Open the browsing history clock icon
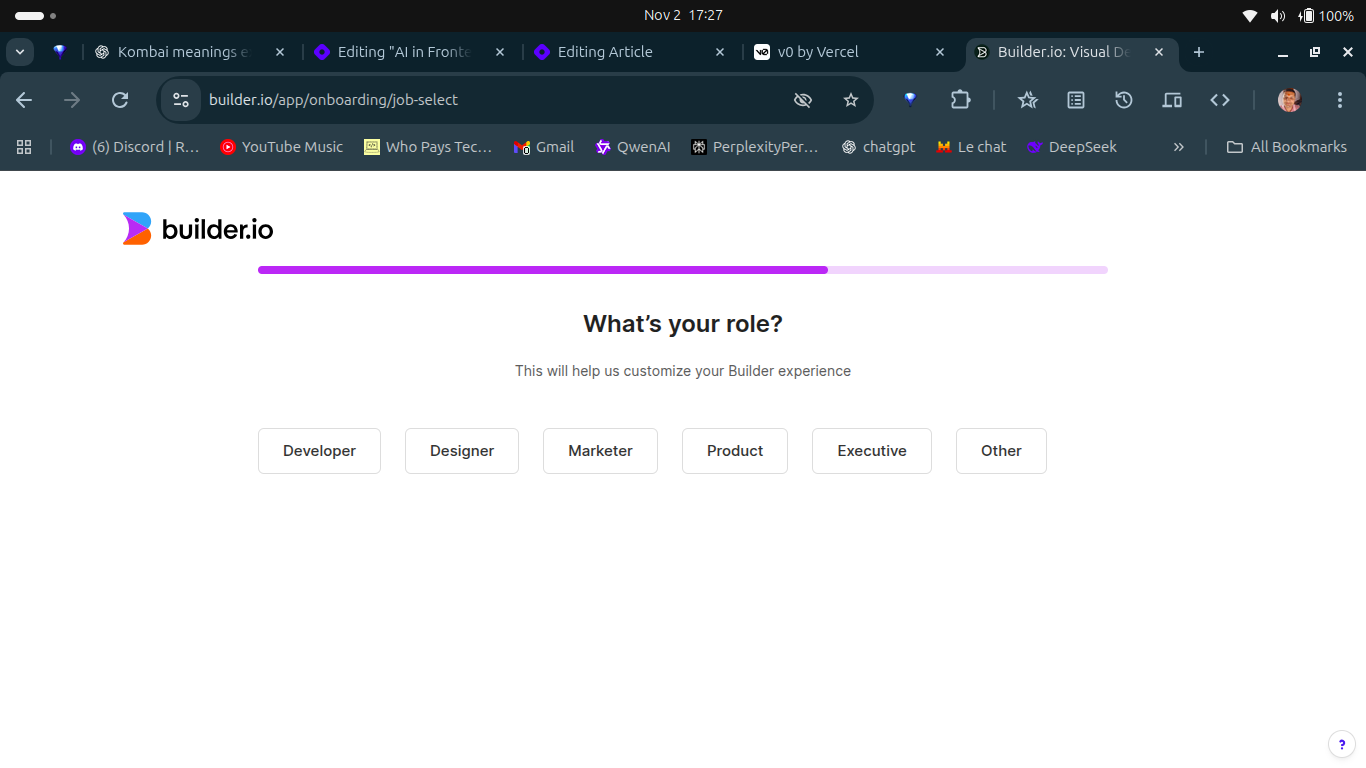 coord(1124,100)
